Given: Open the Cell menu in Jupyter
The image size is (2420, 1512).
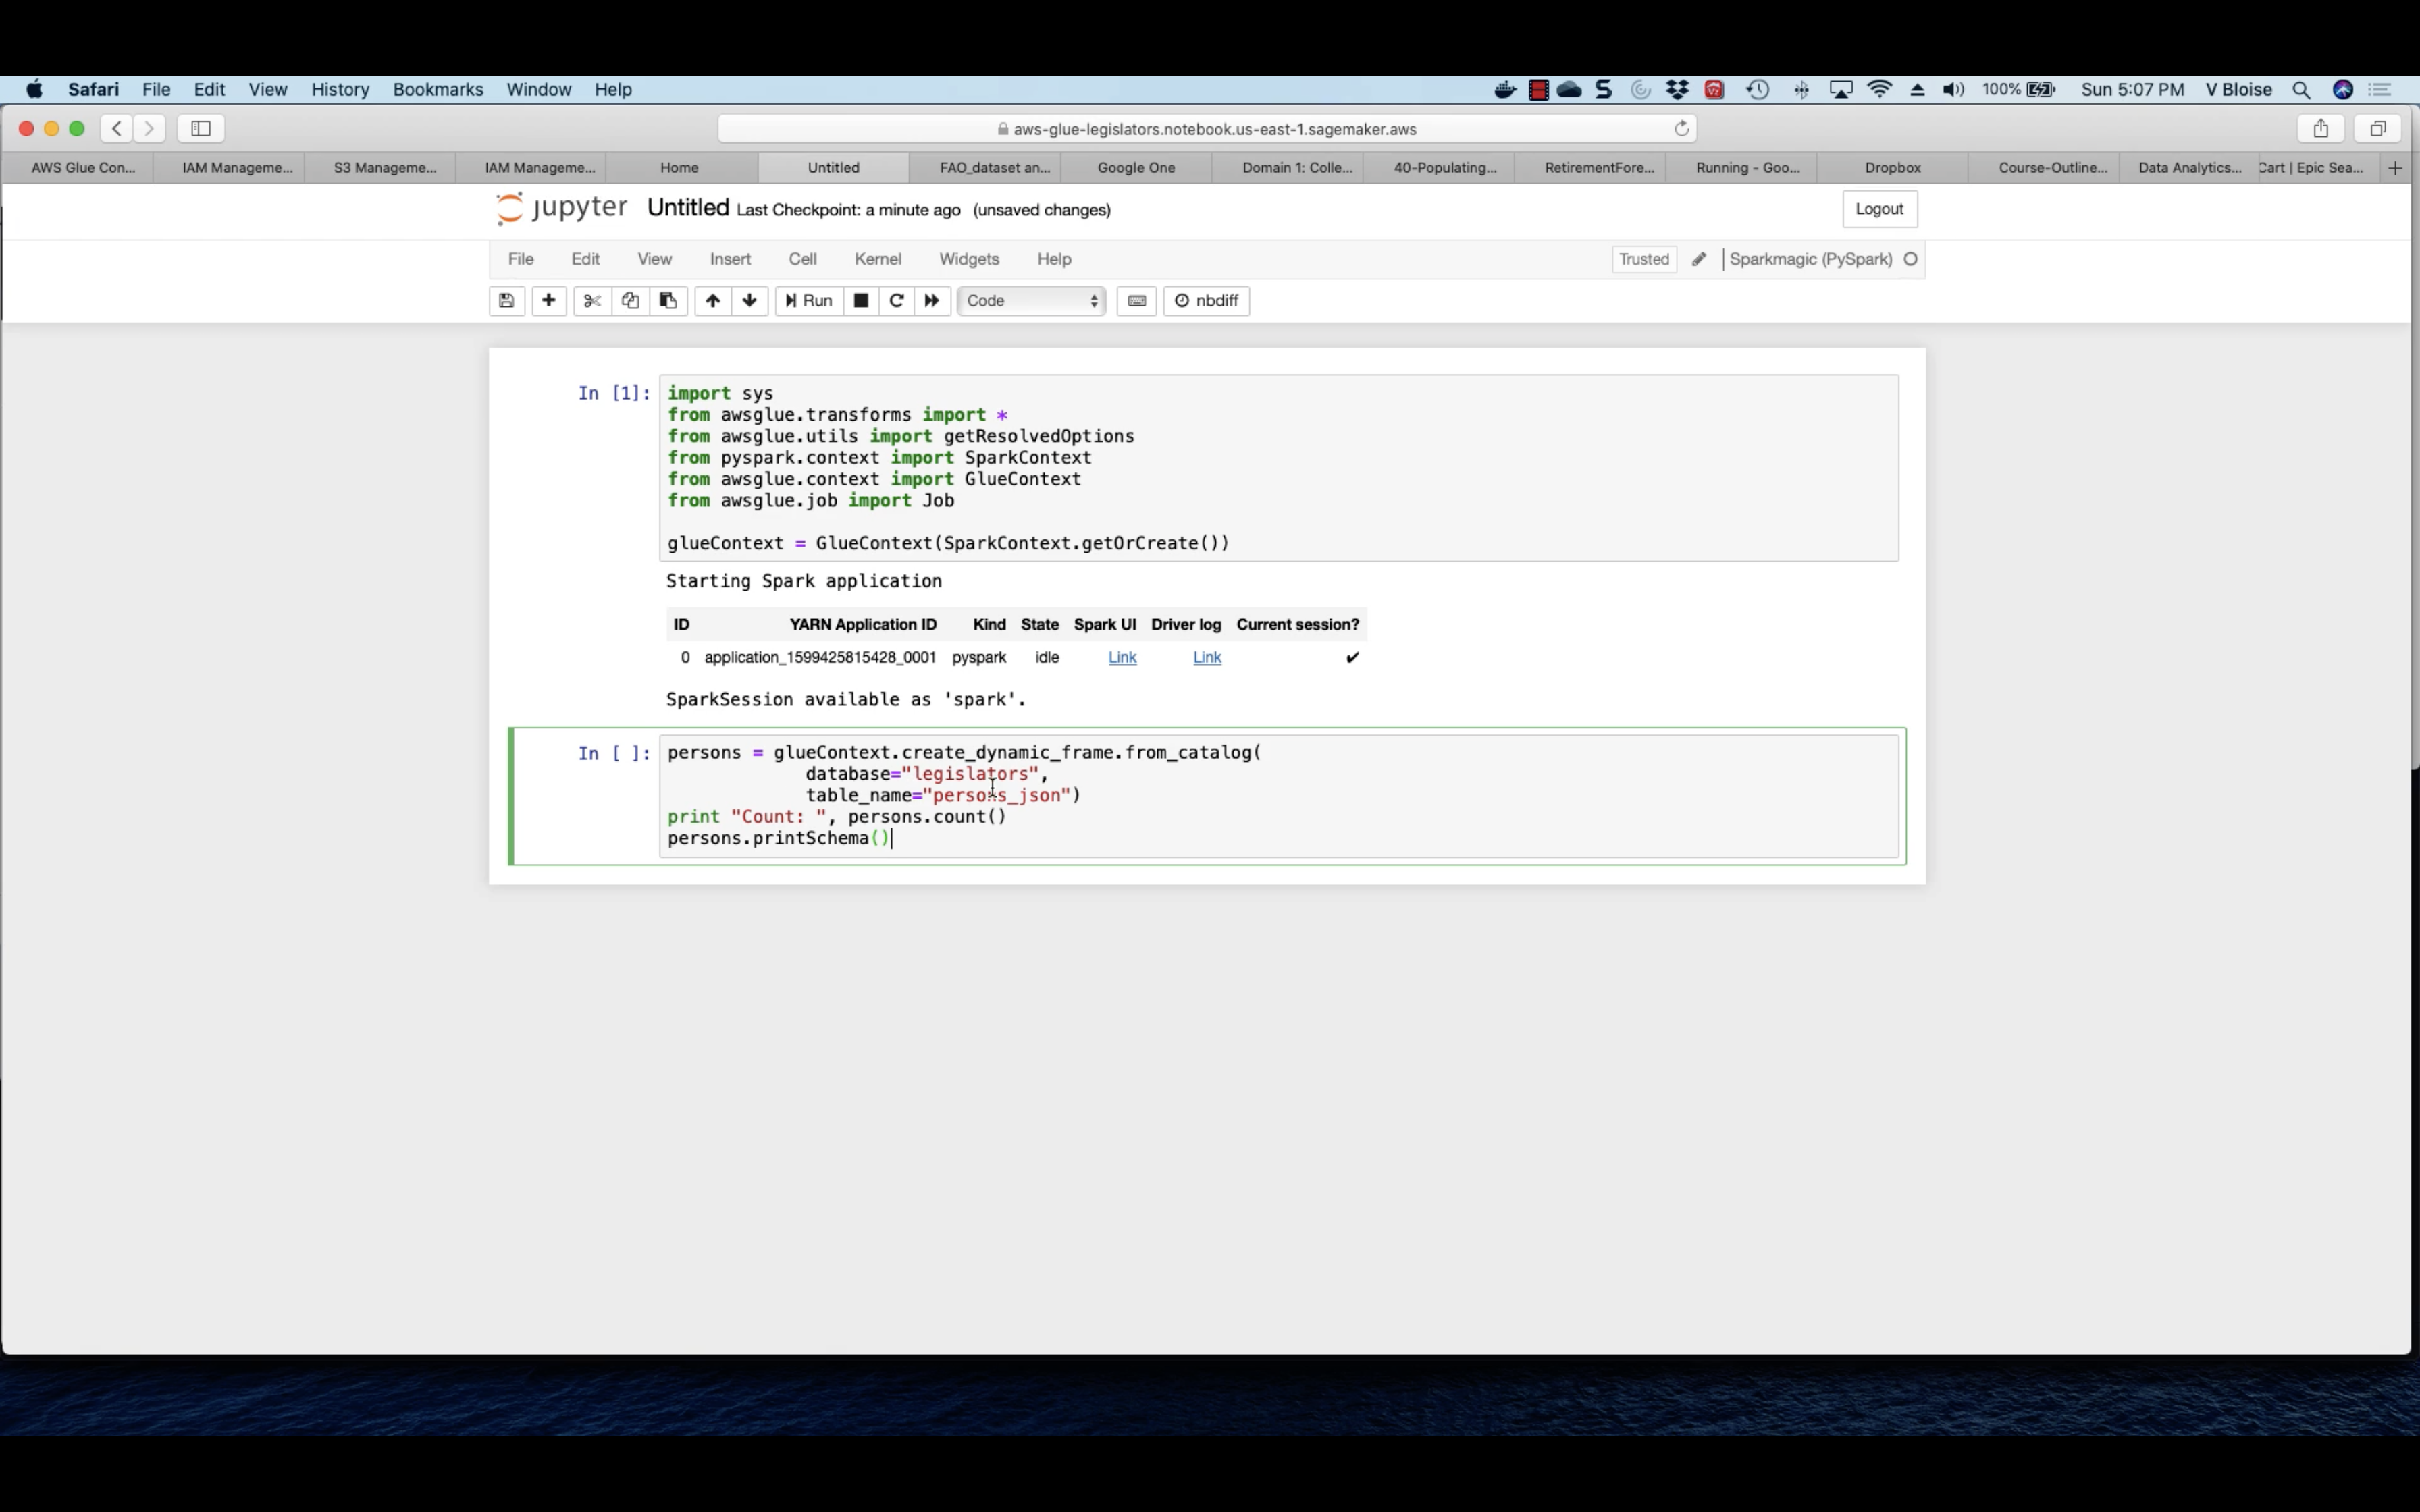Looking at the screenshot, I should 802,259.
